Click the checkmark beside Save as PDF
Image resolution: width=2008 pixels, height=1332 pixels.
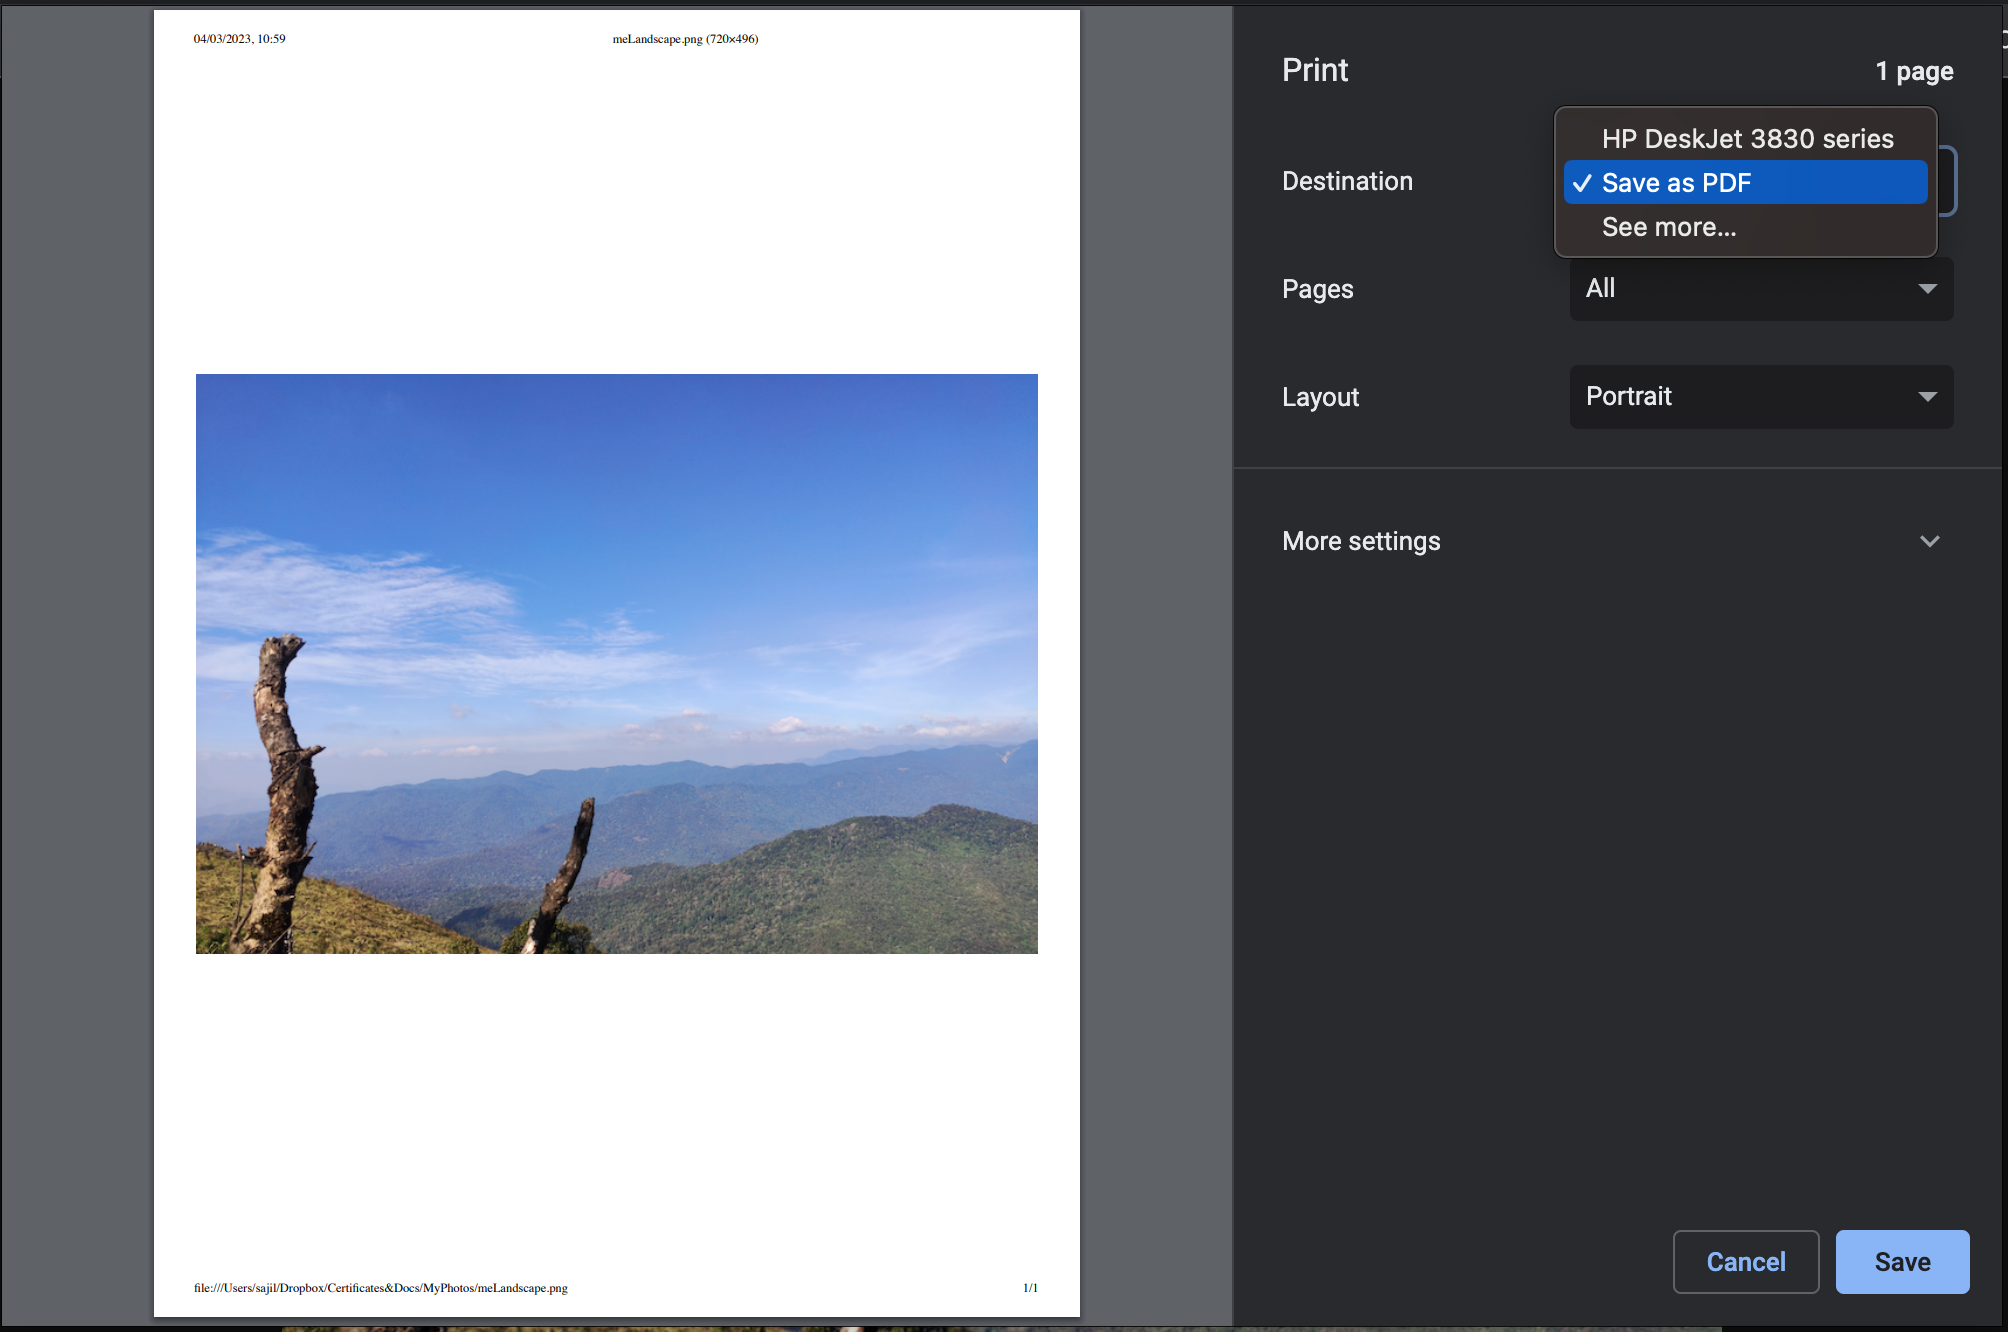[1581, 183]
